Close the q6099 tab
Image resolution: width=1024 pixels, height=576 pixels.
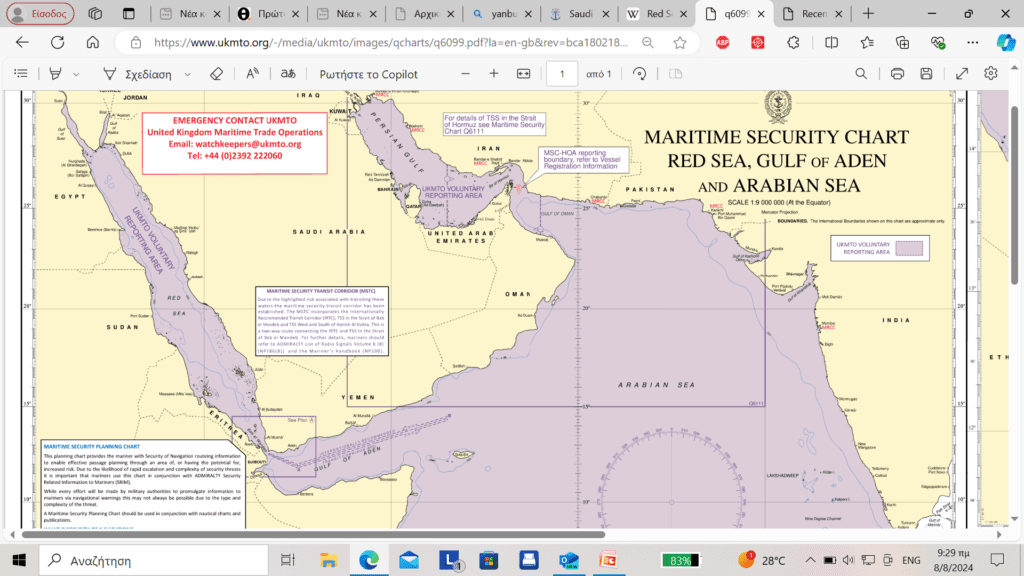tap(761, 14)
